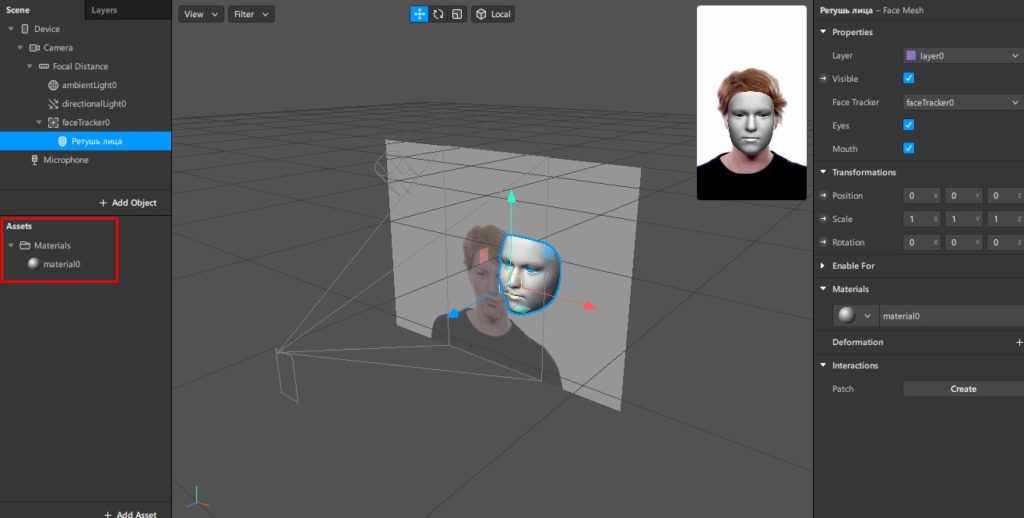Toggle the Eyes checkbox
The image size is (1024, 518).
908,125
